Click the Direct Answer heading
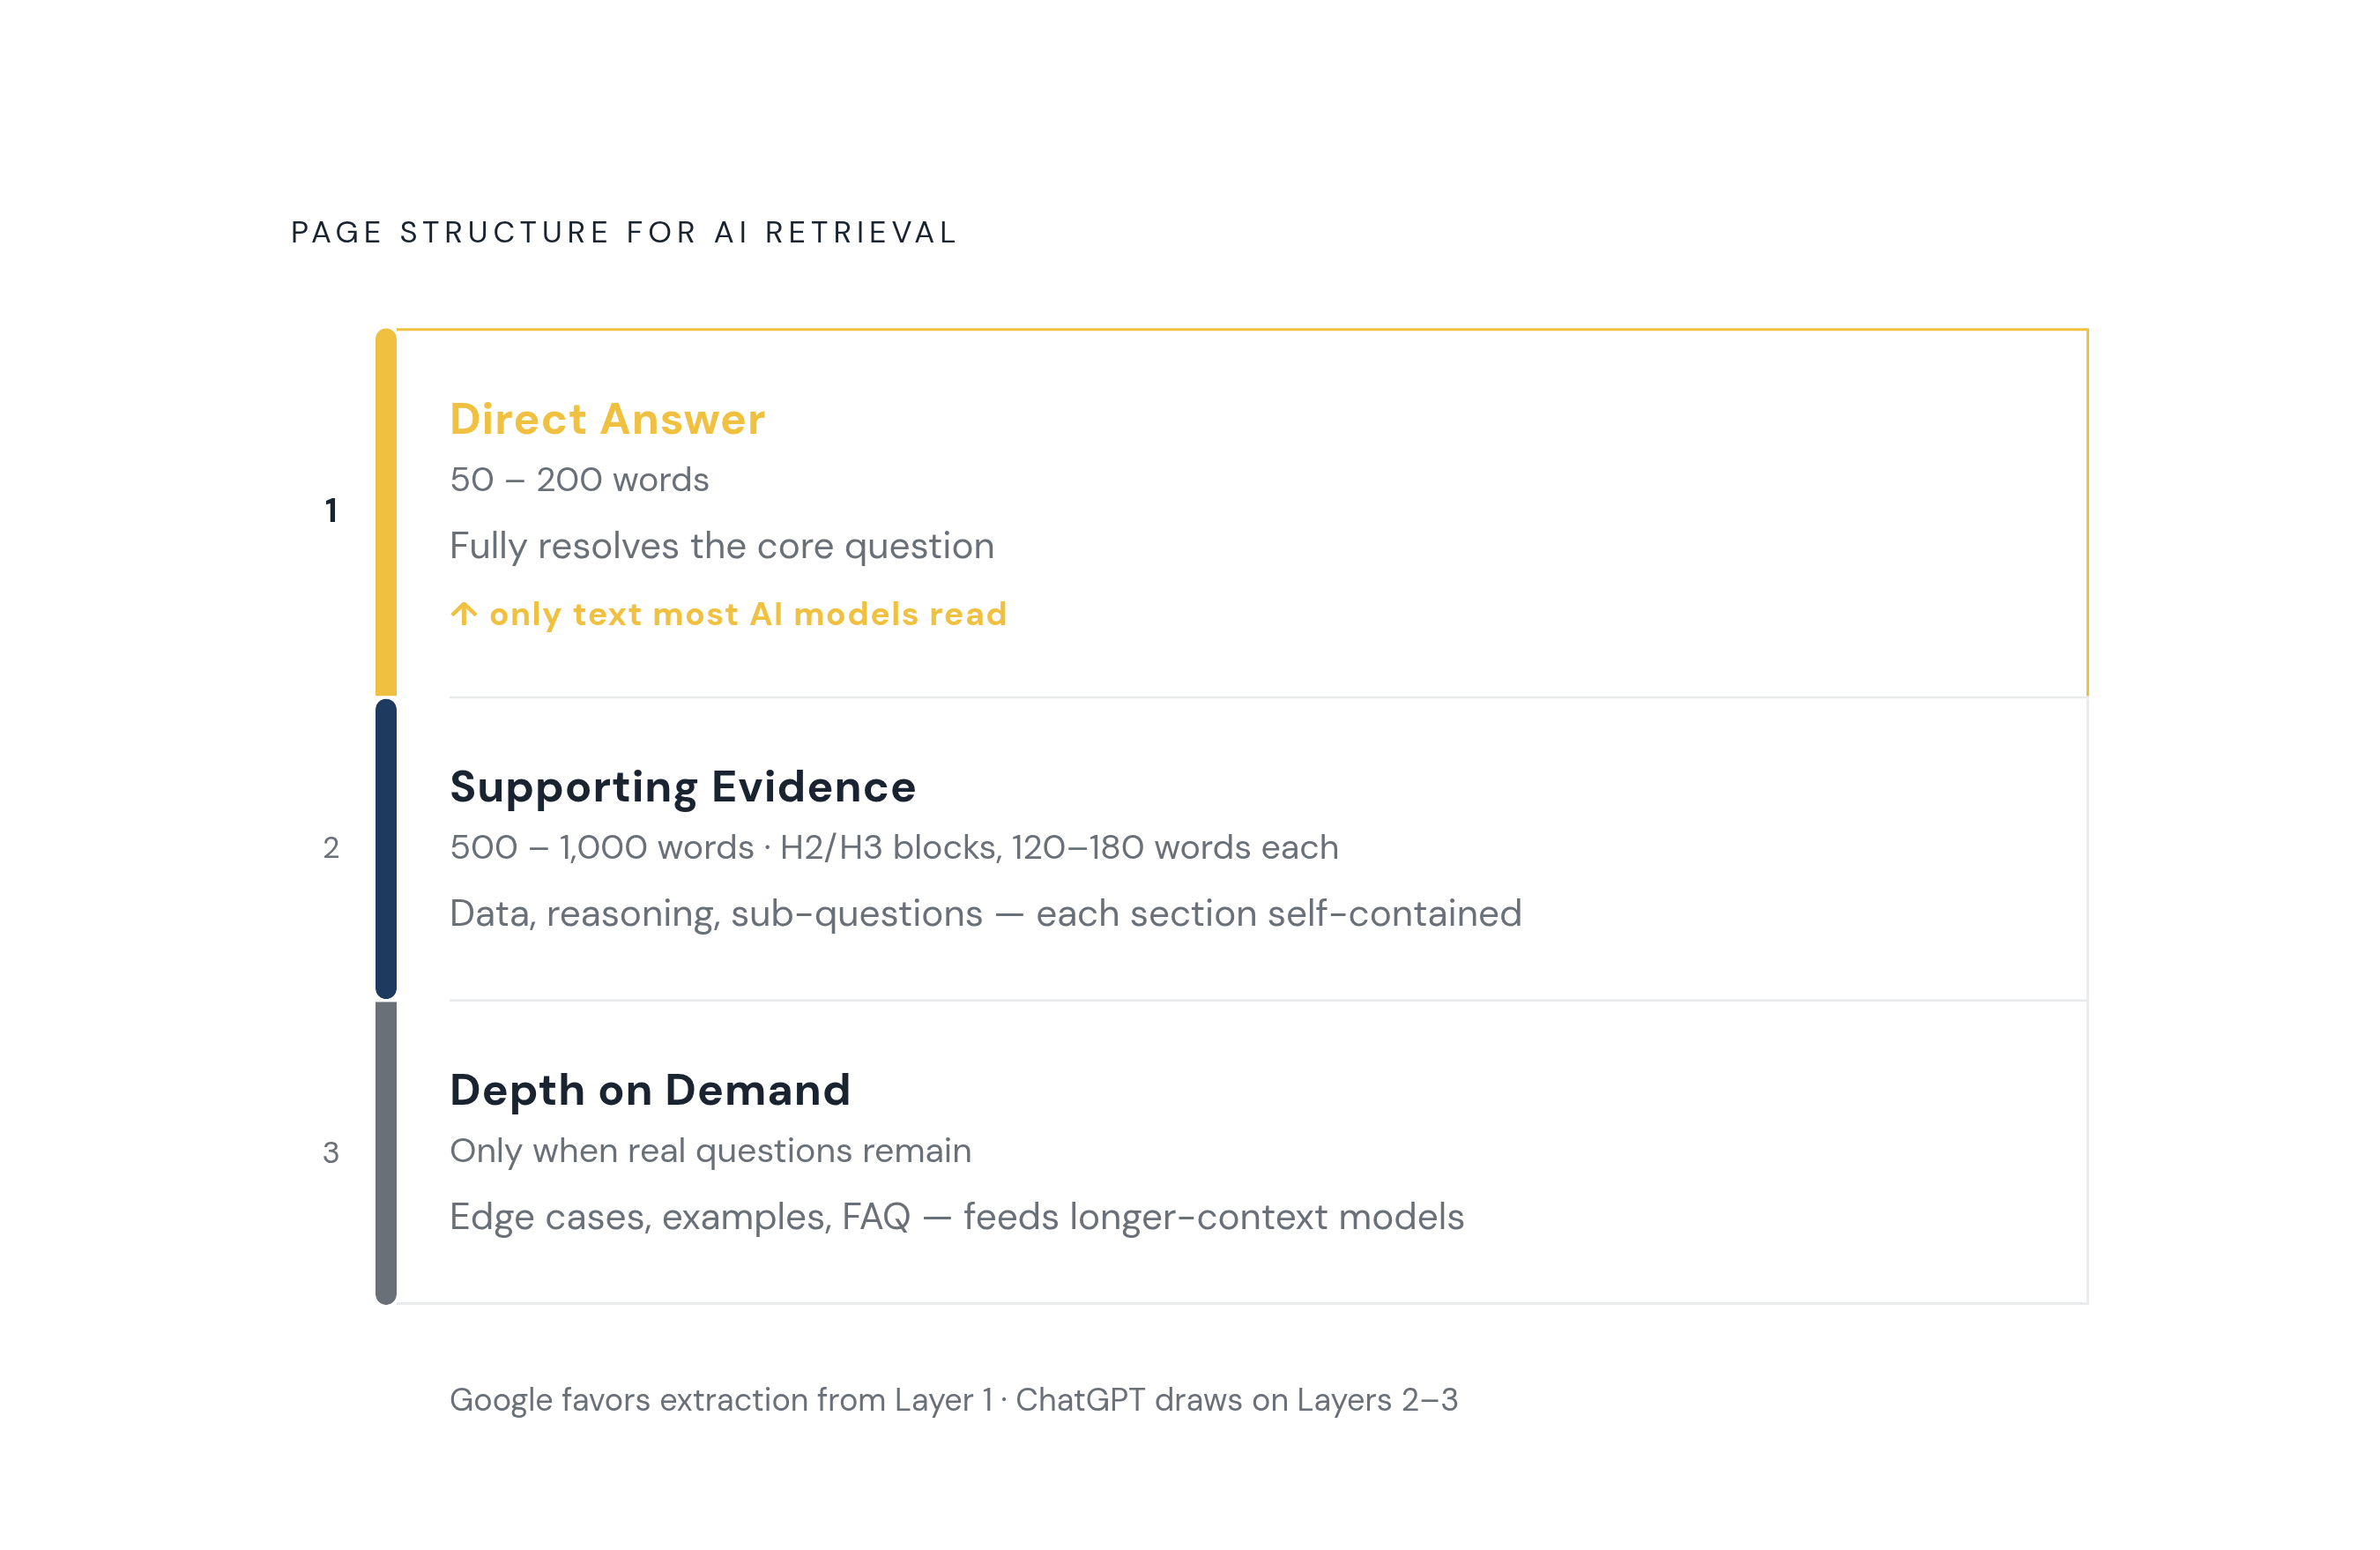The image size is (2380, 1550). coord(607,418)
